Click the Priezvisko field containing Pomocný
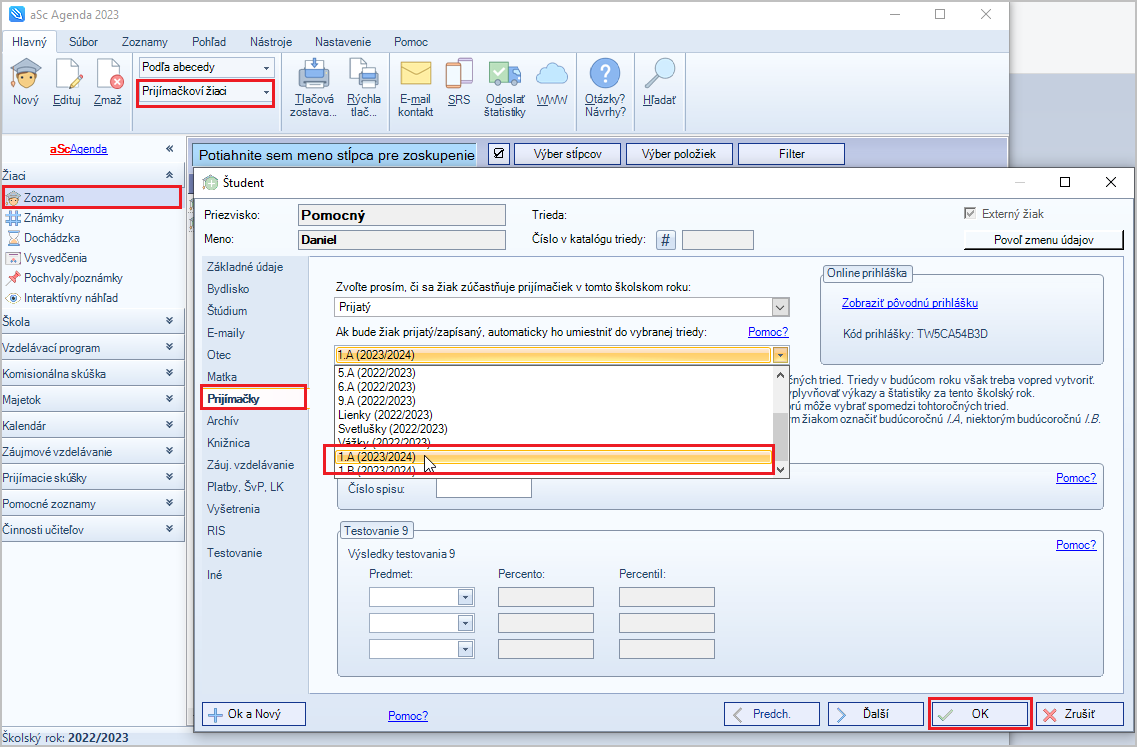Image resolution: width=1137 pixels, height=747 pixels. coord(402,215)
